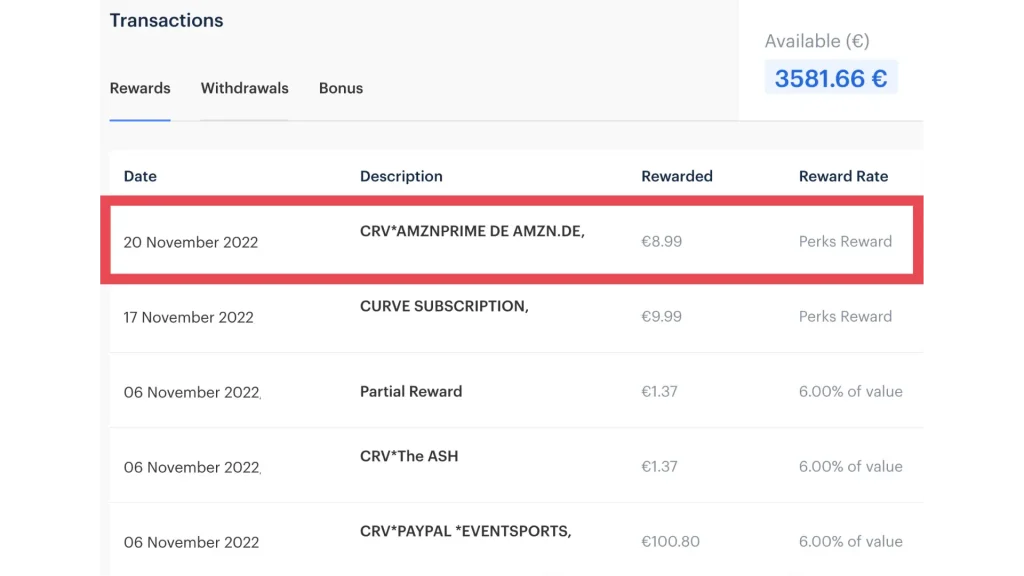Image resolution: width=1024 pixels, height=576 pixels.
Task: Click the 3581.66 € available balance
Action: (830, 78)
